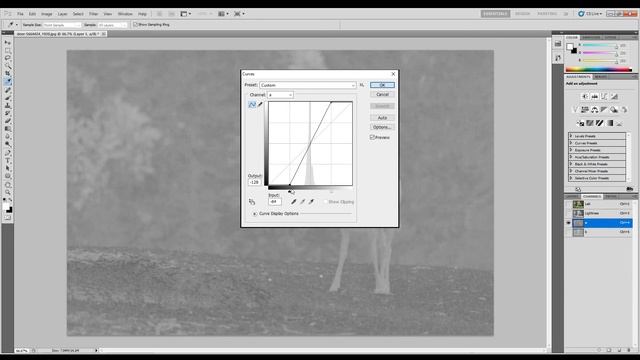Select the Eraser tool
This screenshot has width=640, height=360.
click(x=8, y=121)
